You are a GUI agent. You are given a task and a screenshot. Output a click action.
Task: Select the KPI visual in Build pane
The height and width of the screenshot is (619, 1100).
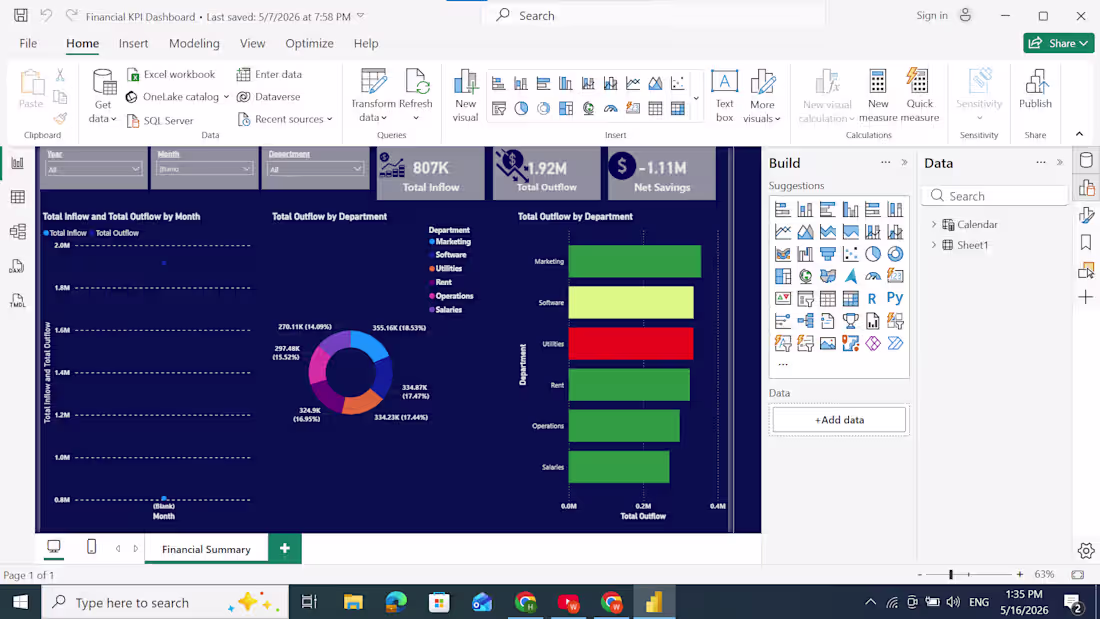(783, 298)
